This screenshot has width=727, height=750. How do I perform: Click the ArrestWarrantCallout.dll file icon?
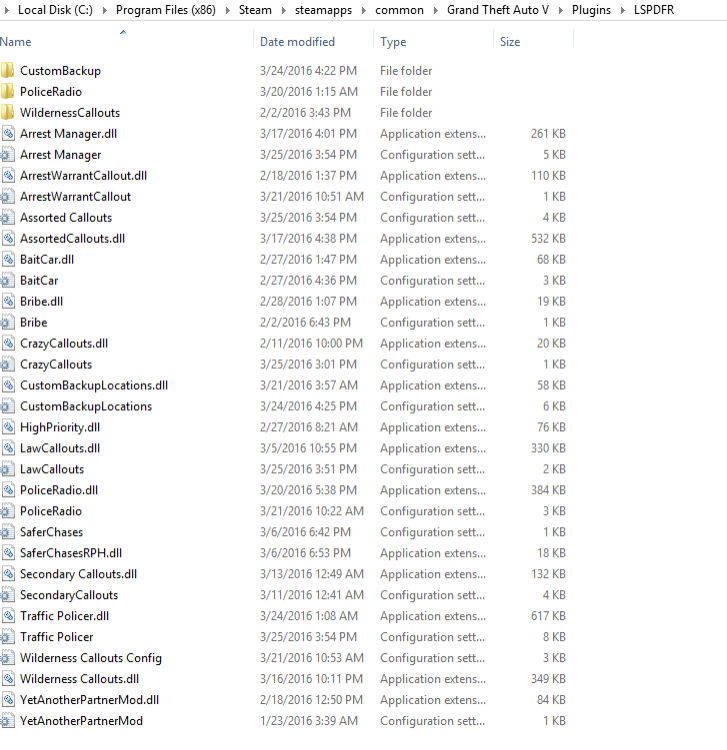[x=8, y=176]
